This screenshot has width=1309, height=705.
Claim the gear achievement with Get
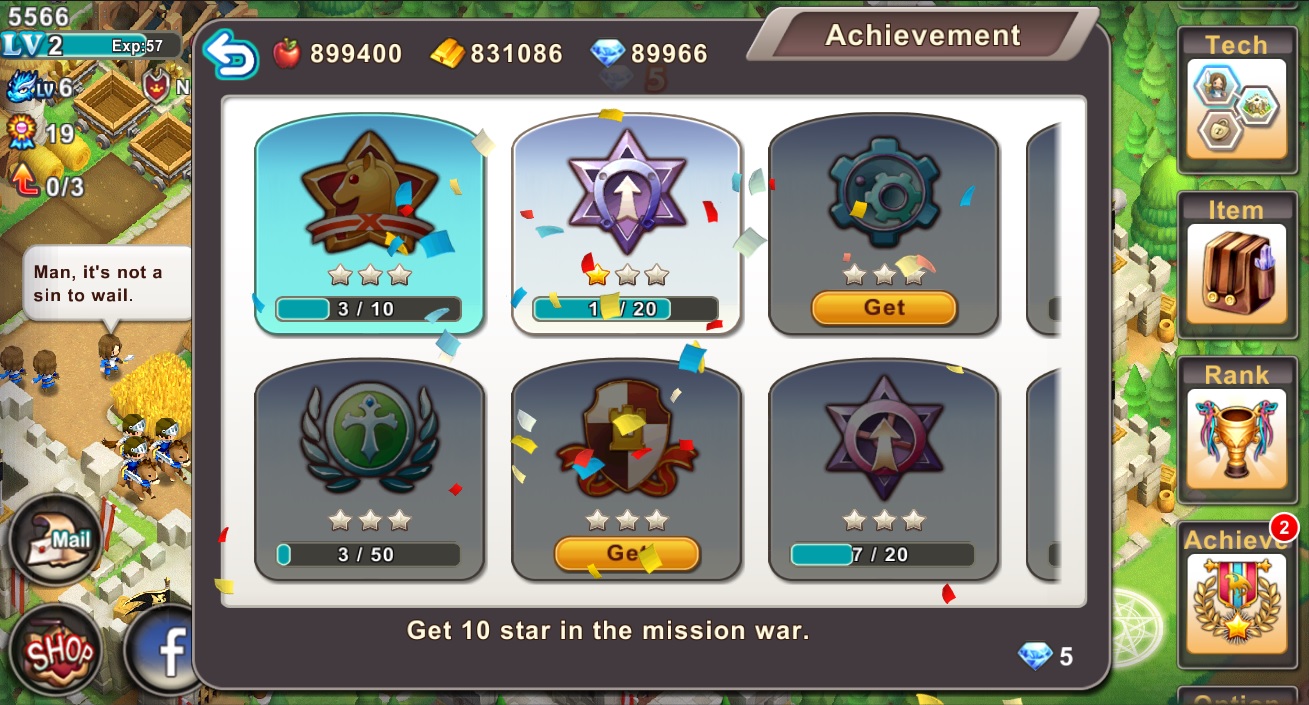point(884,308)
